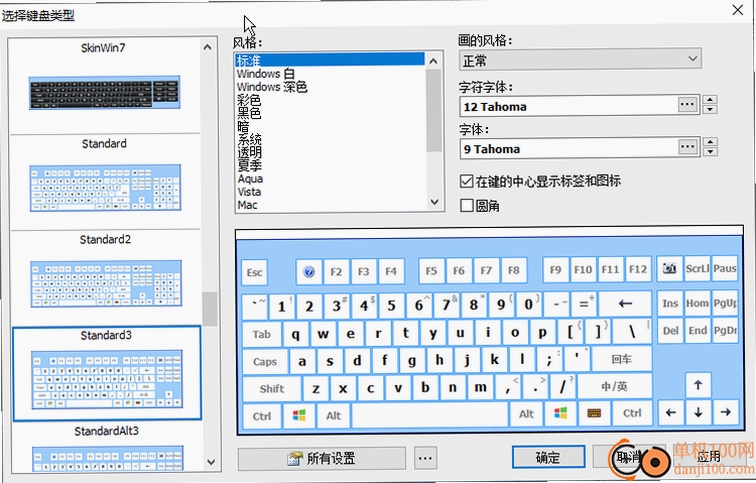
Task: Click the Del key in preview
Action: pyautogui.click(x=670, y=331)
